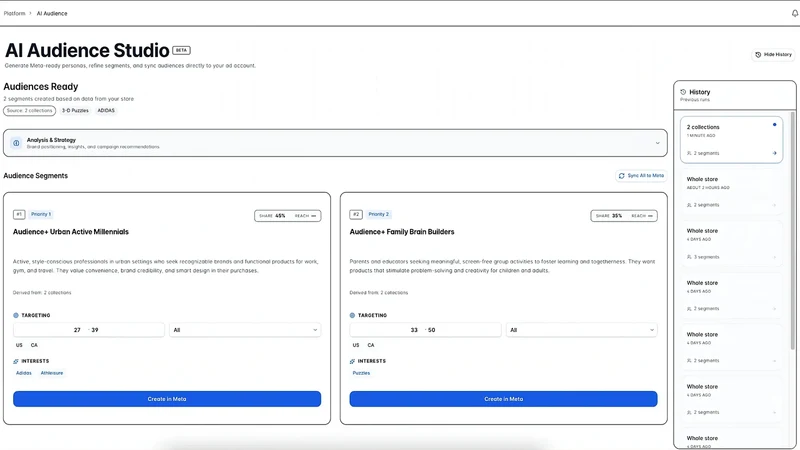This screenshot has height=450, width=800.
Task: Click the Share 45% Reach indicator
Action: coord(288,216)
